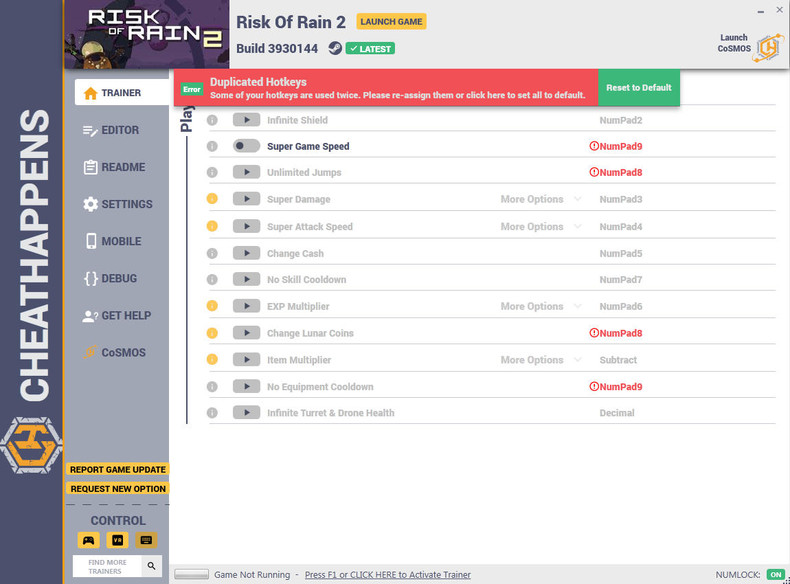Viewport: 790px width, 584px height.
Task: Open the GET HELP tab
Action: point(117,315)
